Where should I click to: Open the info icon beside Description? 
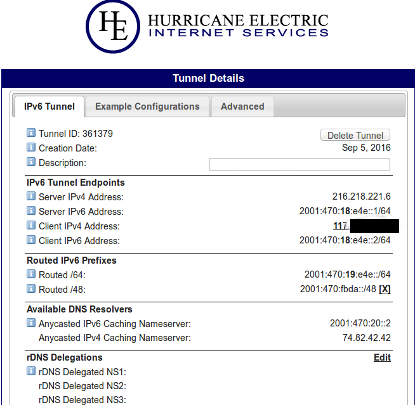tap(31, 162)
